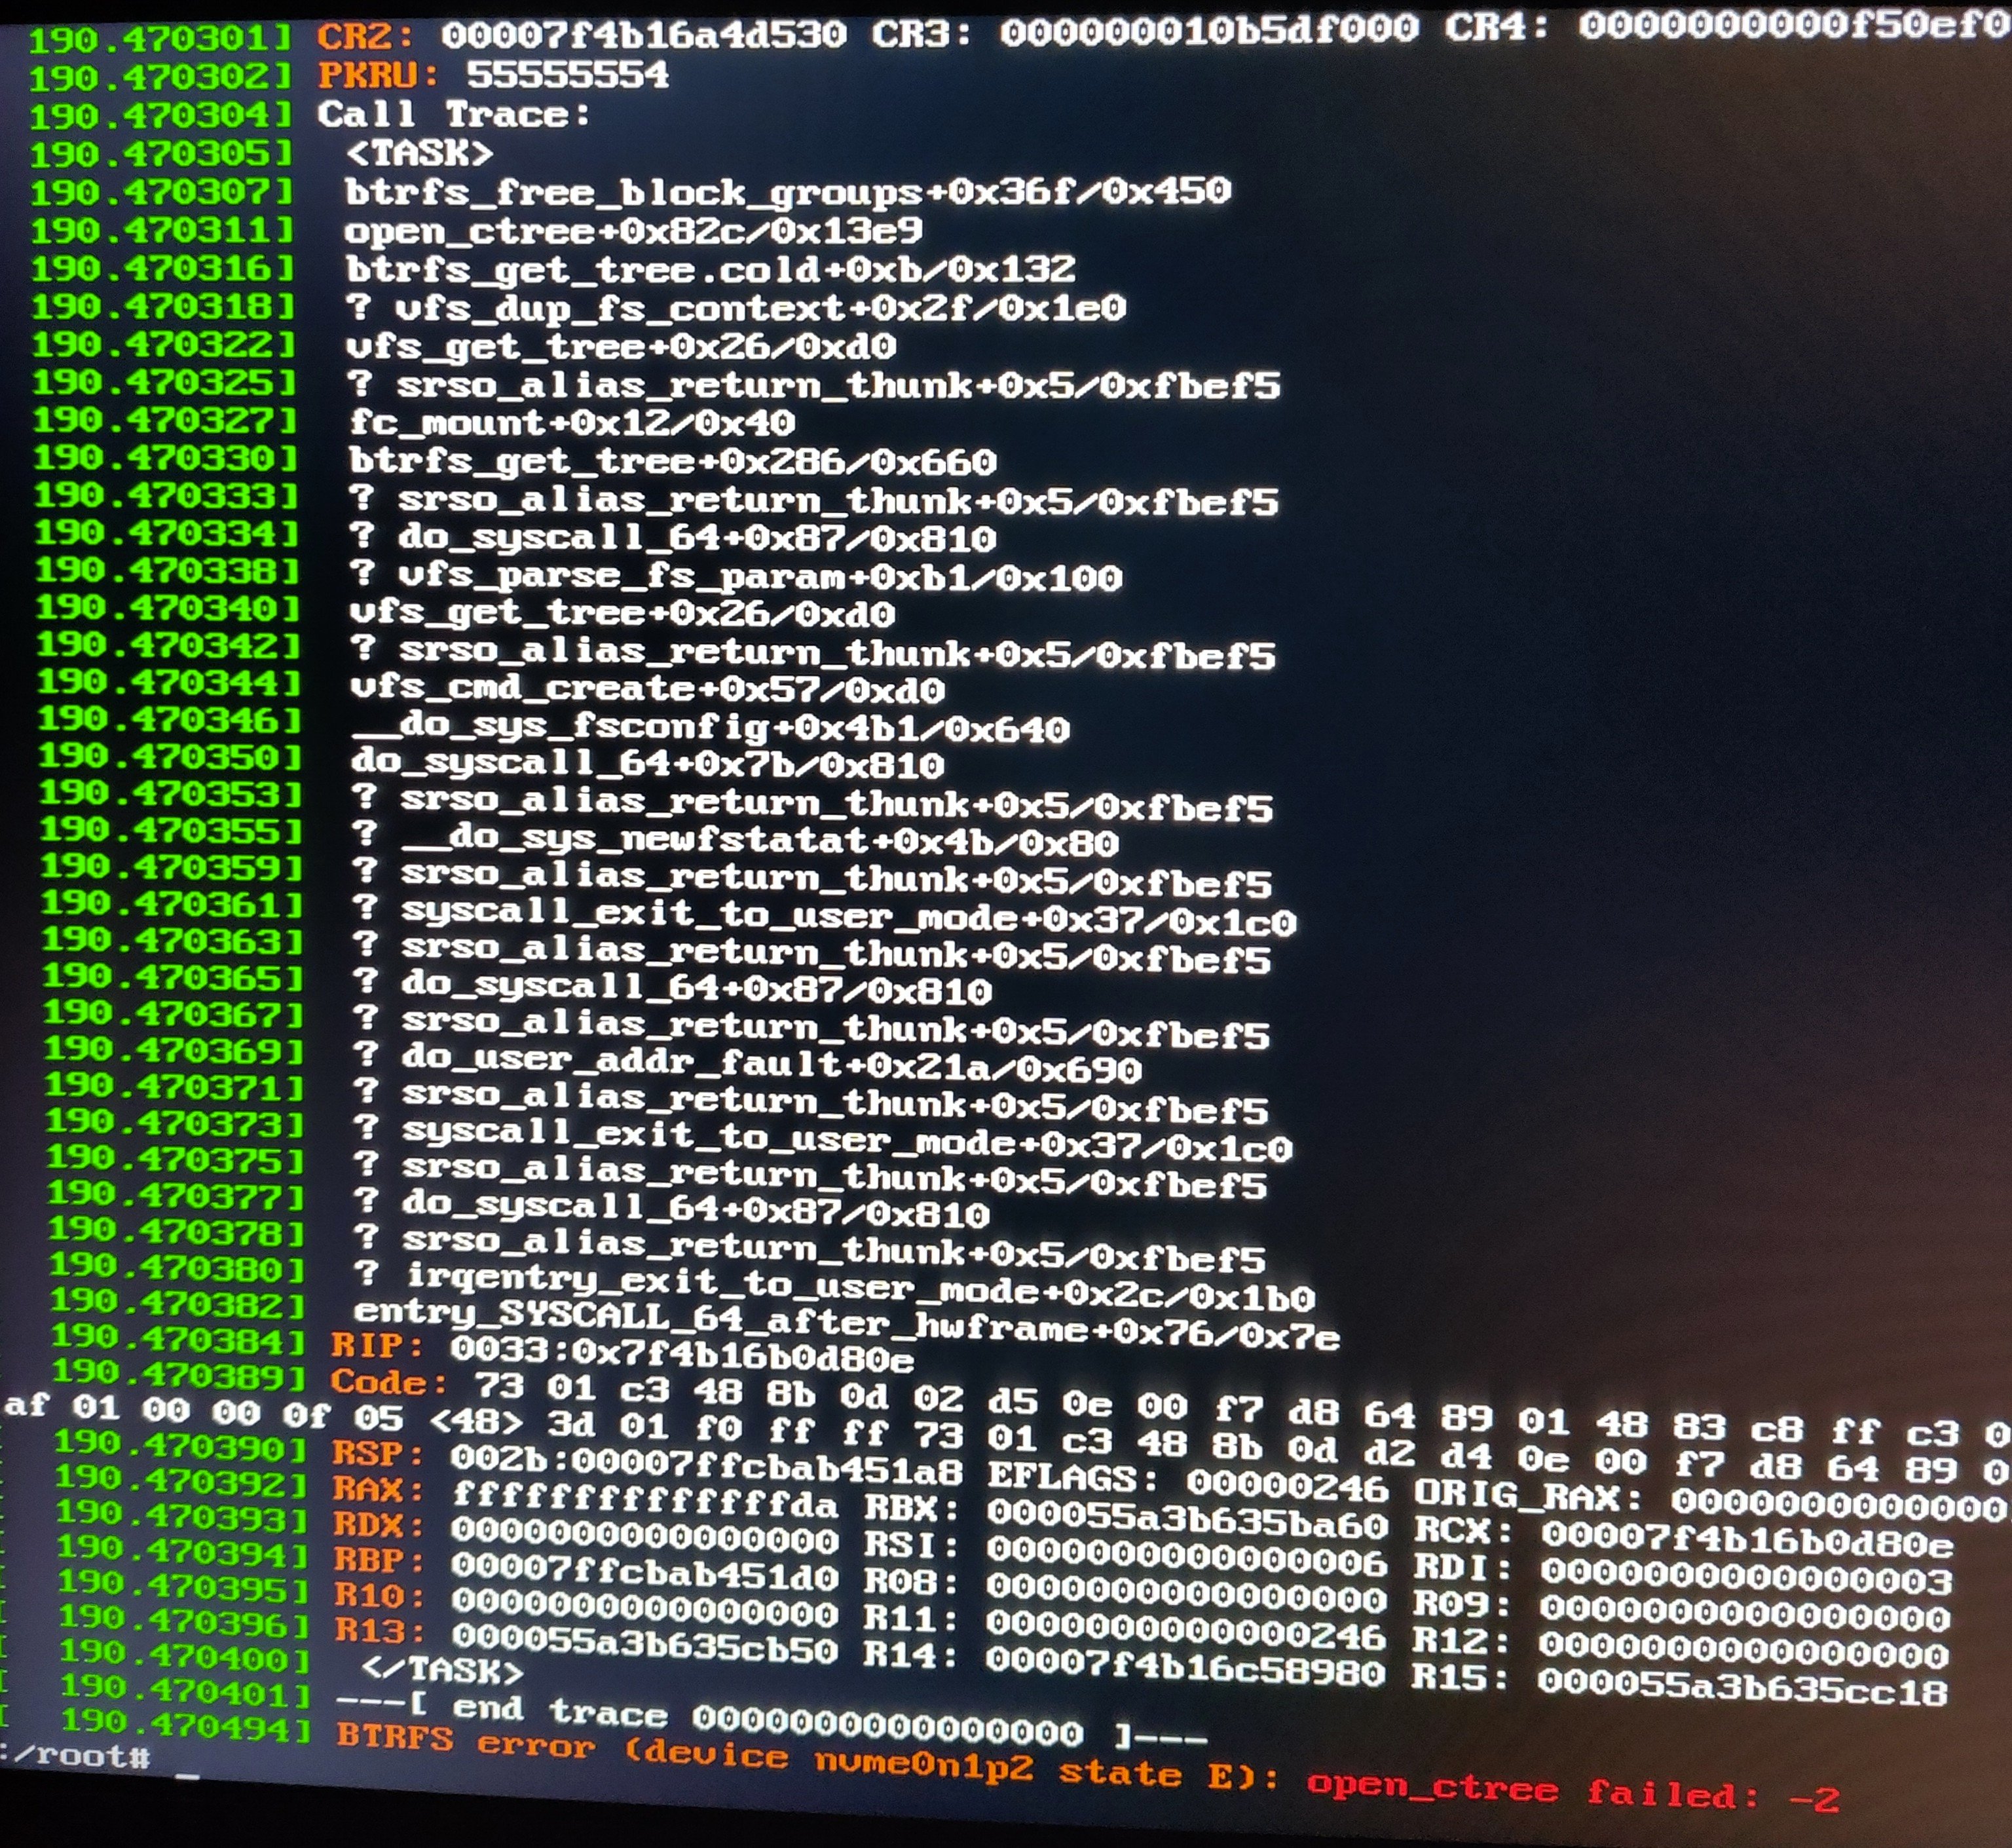The height and width of the screenshot is (1848, 2012).
Task: Click the 'Call Trace:' heading
Action: (x=453, y=114)
